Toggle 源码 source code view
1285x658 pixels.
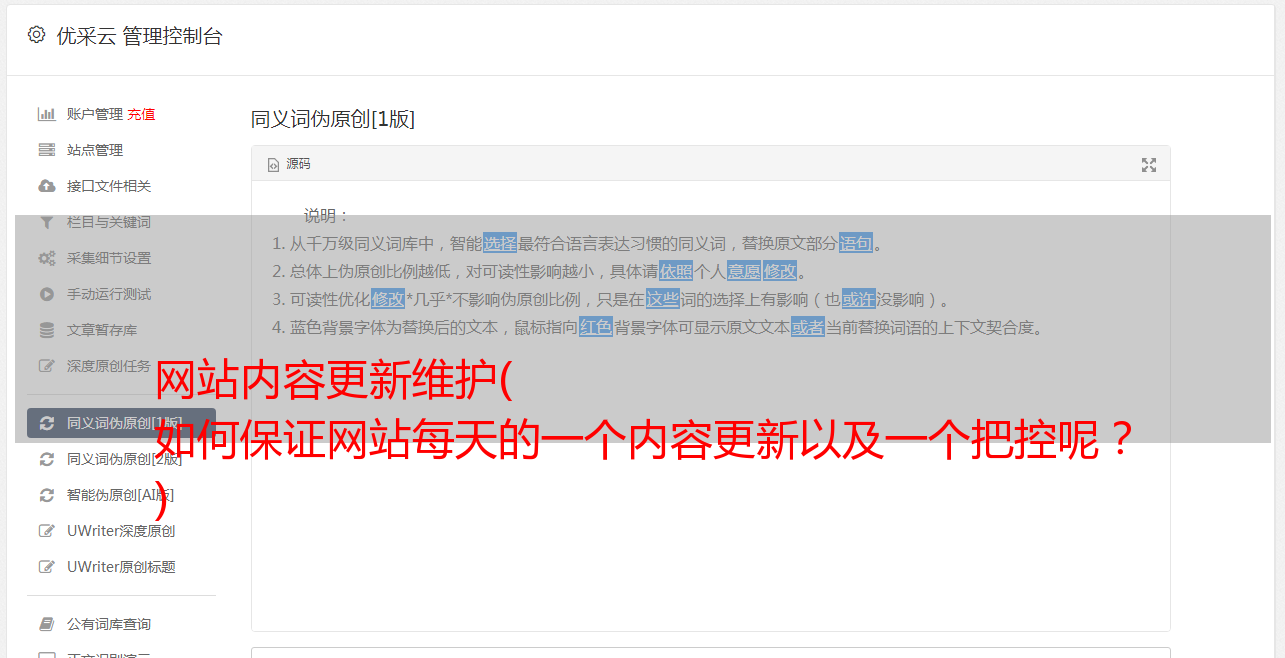click(x=289, y=164)
